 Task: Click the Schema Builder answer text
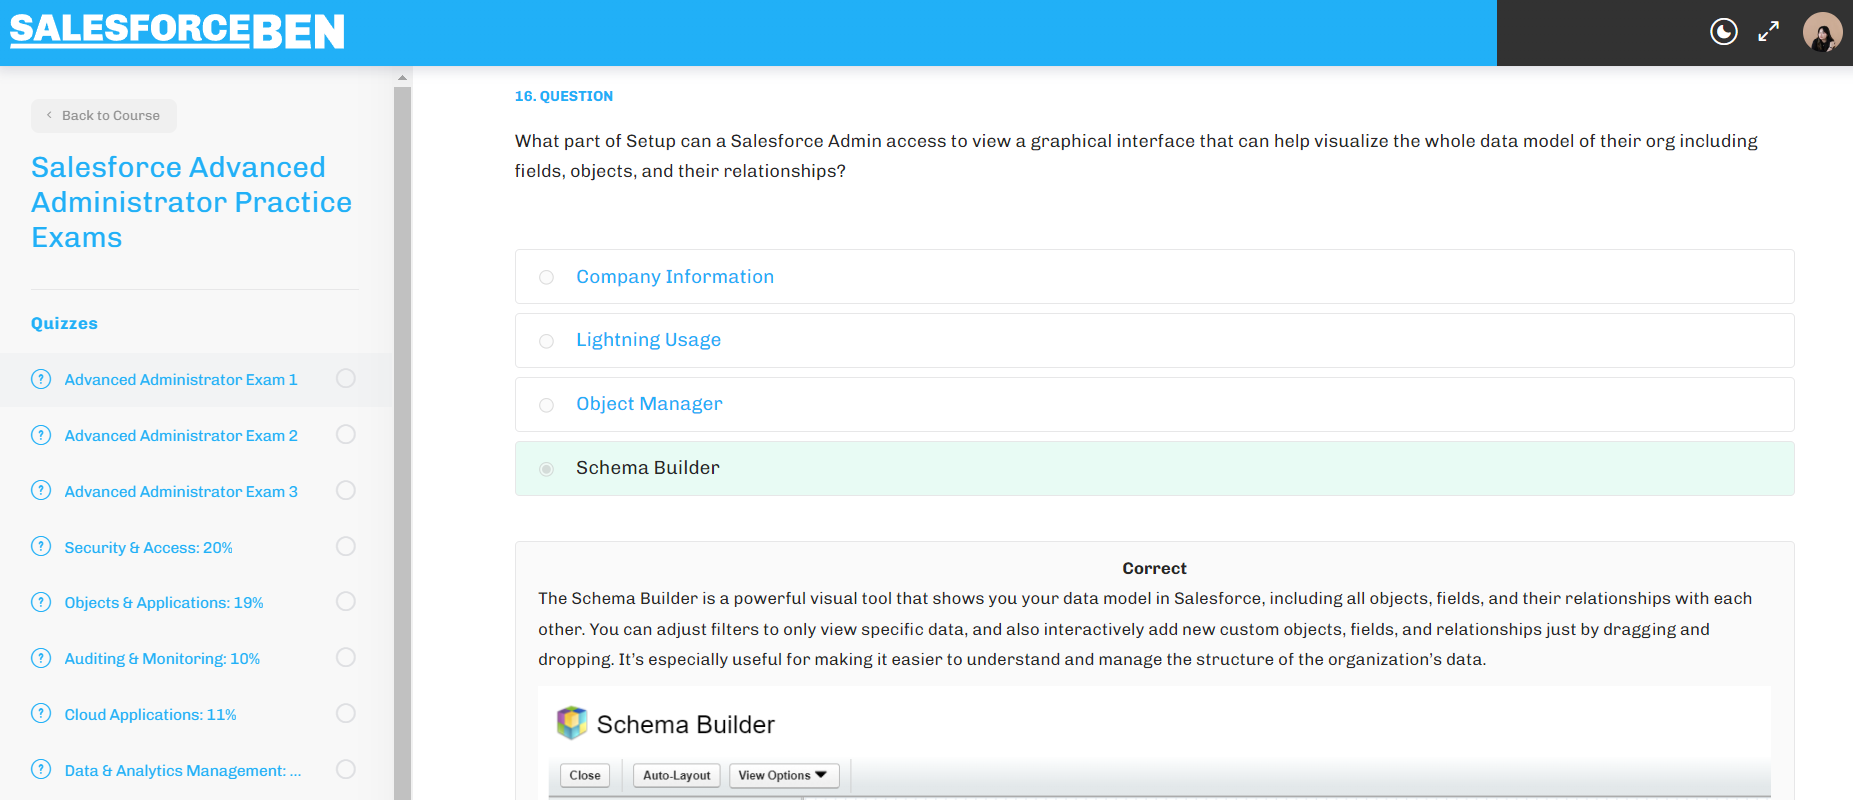[x=648, y=468]
